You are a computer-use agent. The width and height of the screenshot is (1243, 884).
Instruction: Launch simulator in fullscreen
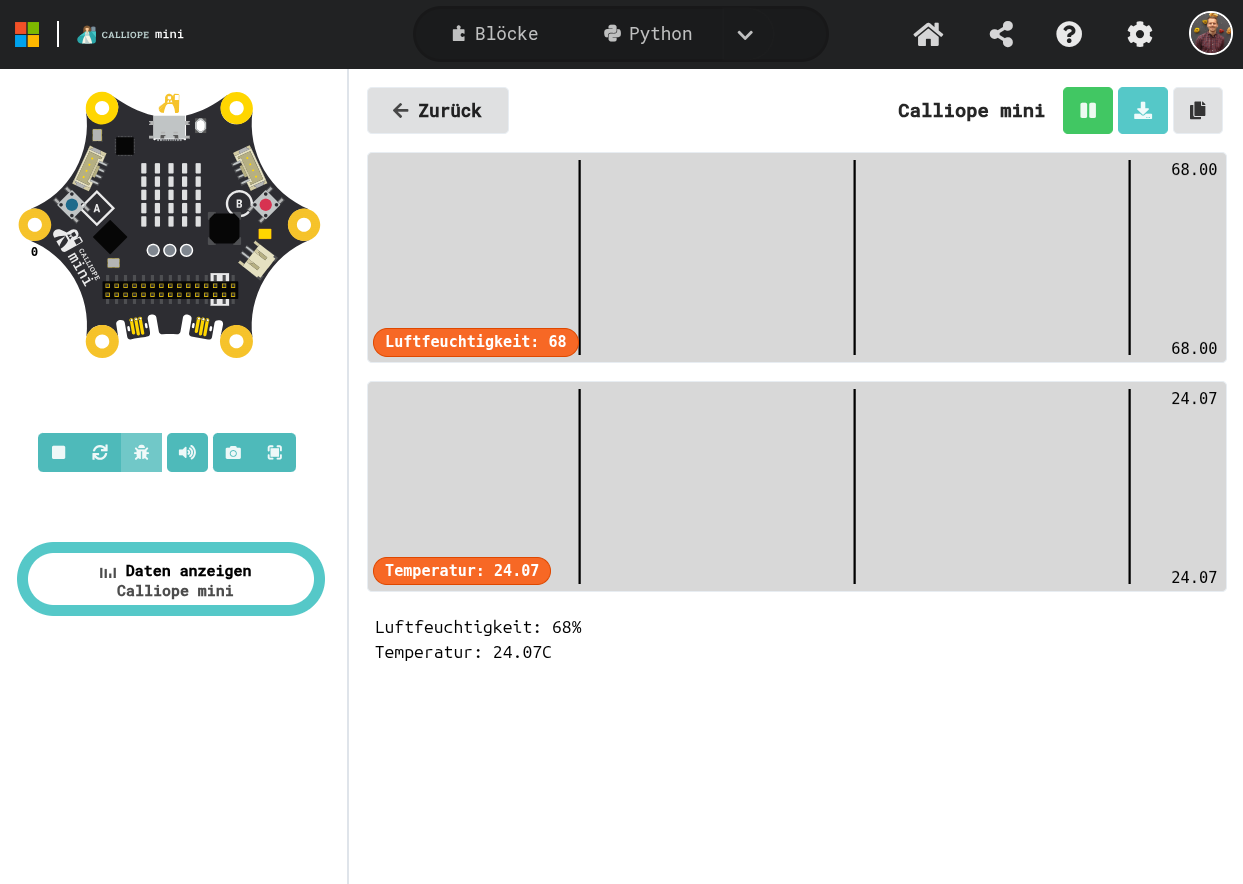click(x=275, y=452)
